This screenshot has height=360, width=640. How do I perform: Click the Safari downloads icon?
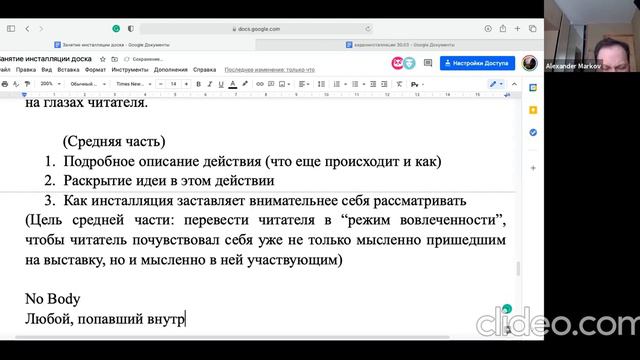pos(488,29)
